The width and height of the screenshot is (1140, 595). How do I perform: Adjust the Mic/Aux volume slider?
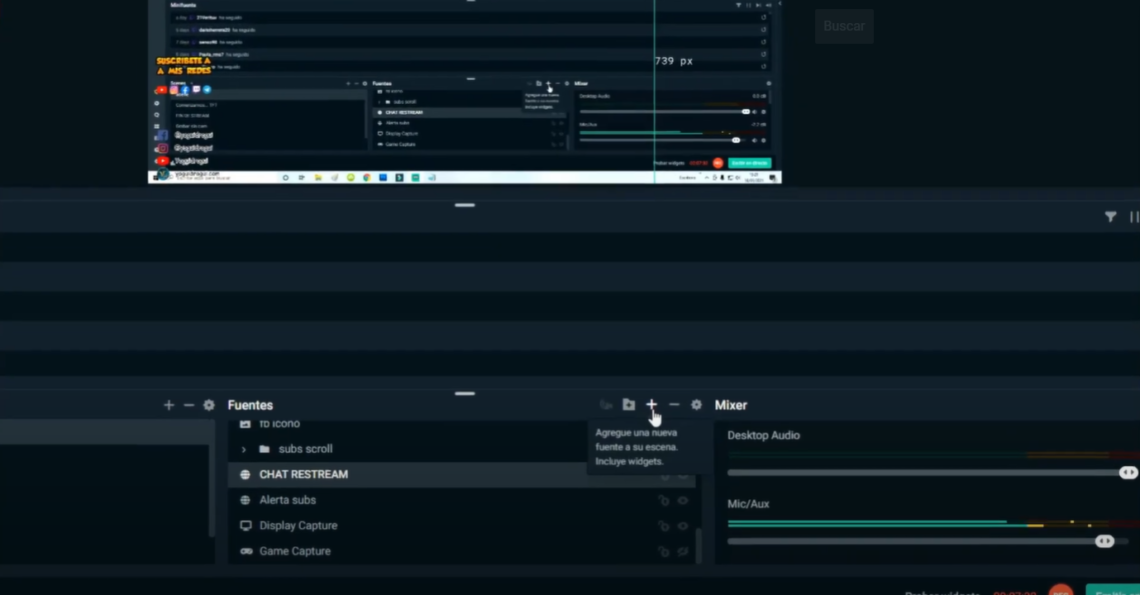(1104, 540)
